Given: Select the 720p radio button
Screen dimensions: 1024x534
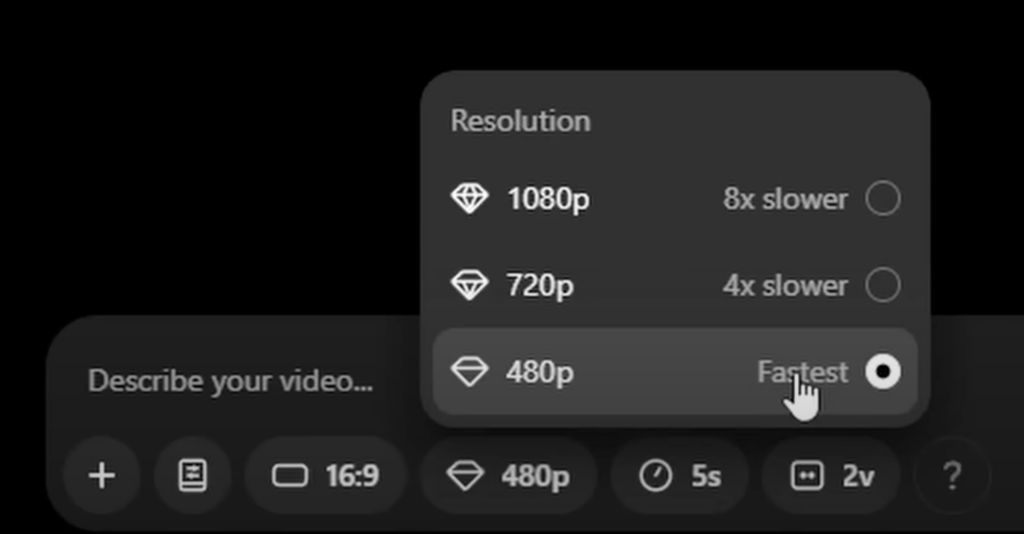Looking at the screenshot, I should tap(883, 285).
